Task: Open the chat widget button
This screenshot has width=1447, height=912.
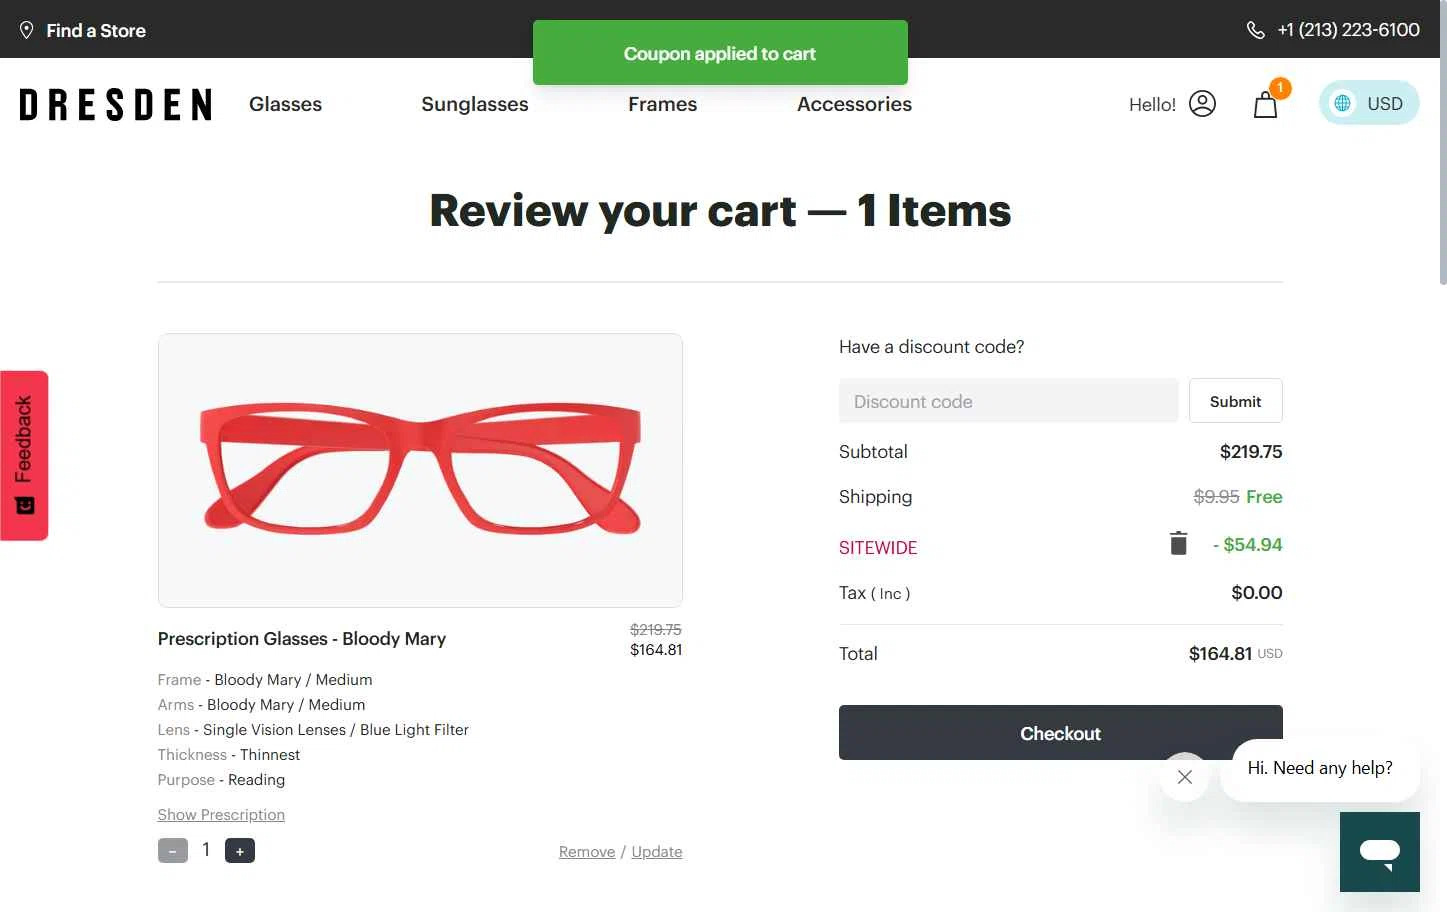Action: [x=1380, y=852]
